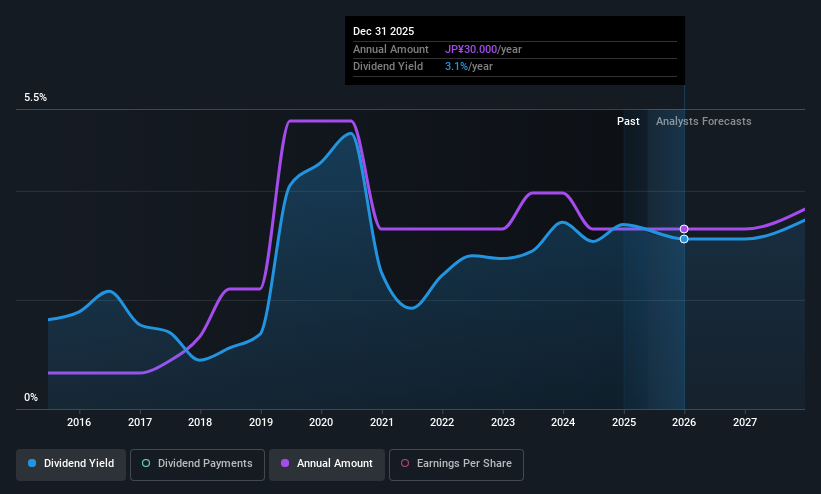The height and width of the screenshot is (494, 821).
Task: Click the Dec 31 2025 tooltip header
Action: (383, 31)
